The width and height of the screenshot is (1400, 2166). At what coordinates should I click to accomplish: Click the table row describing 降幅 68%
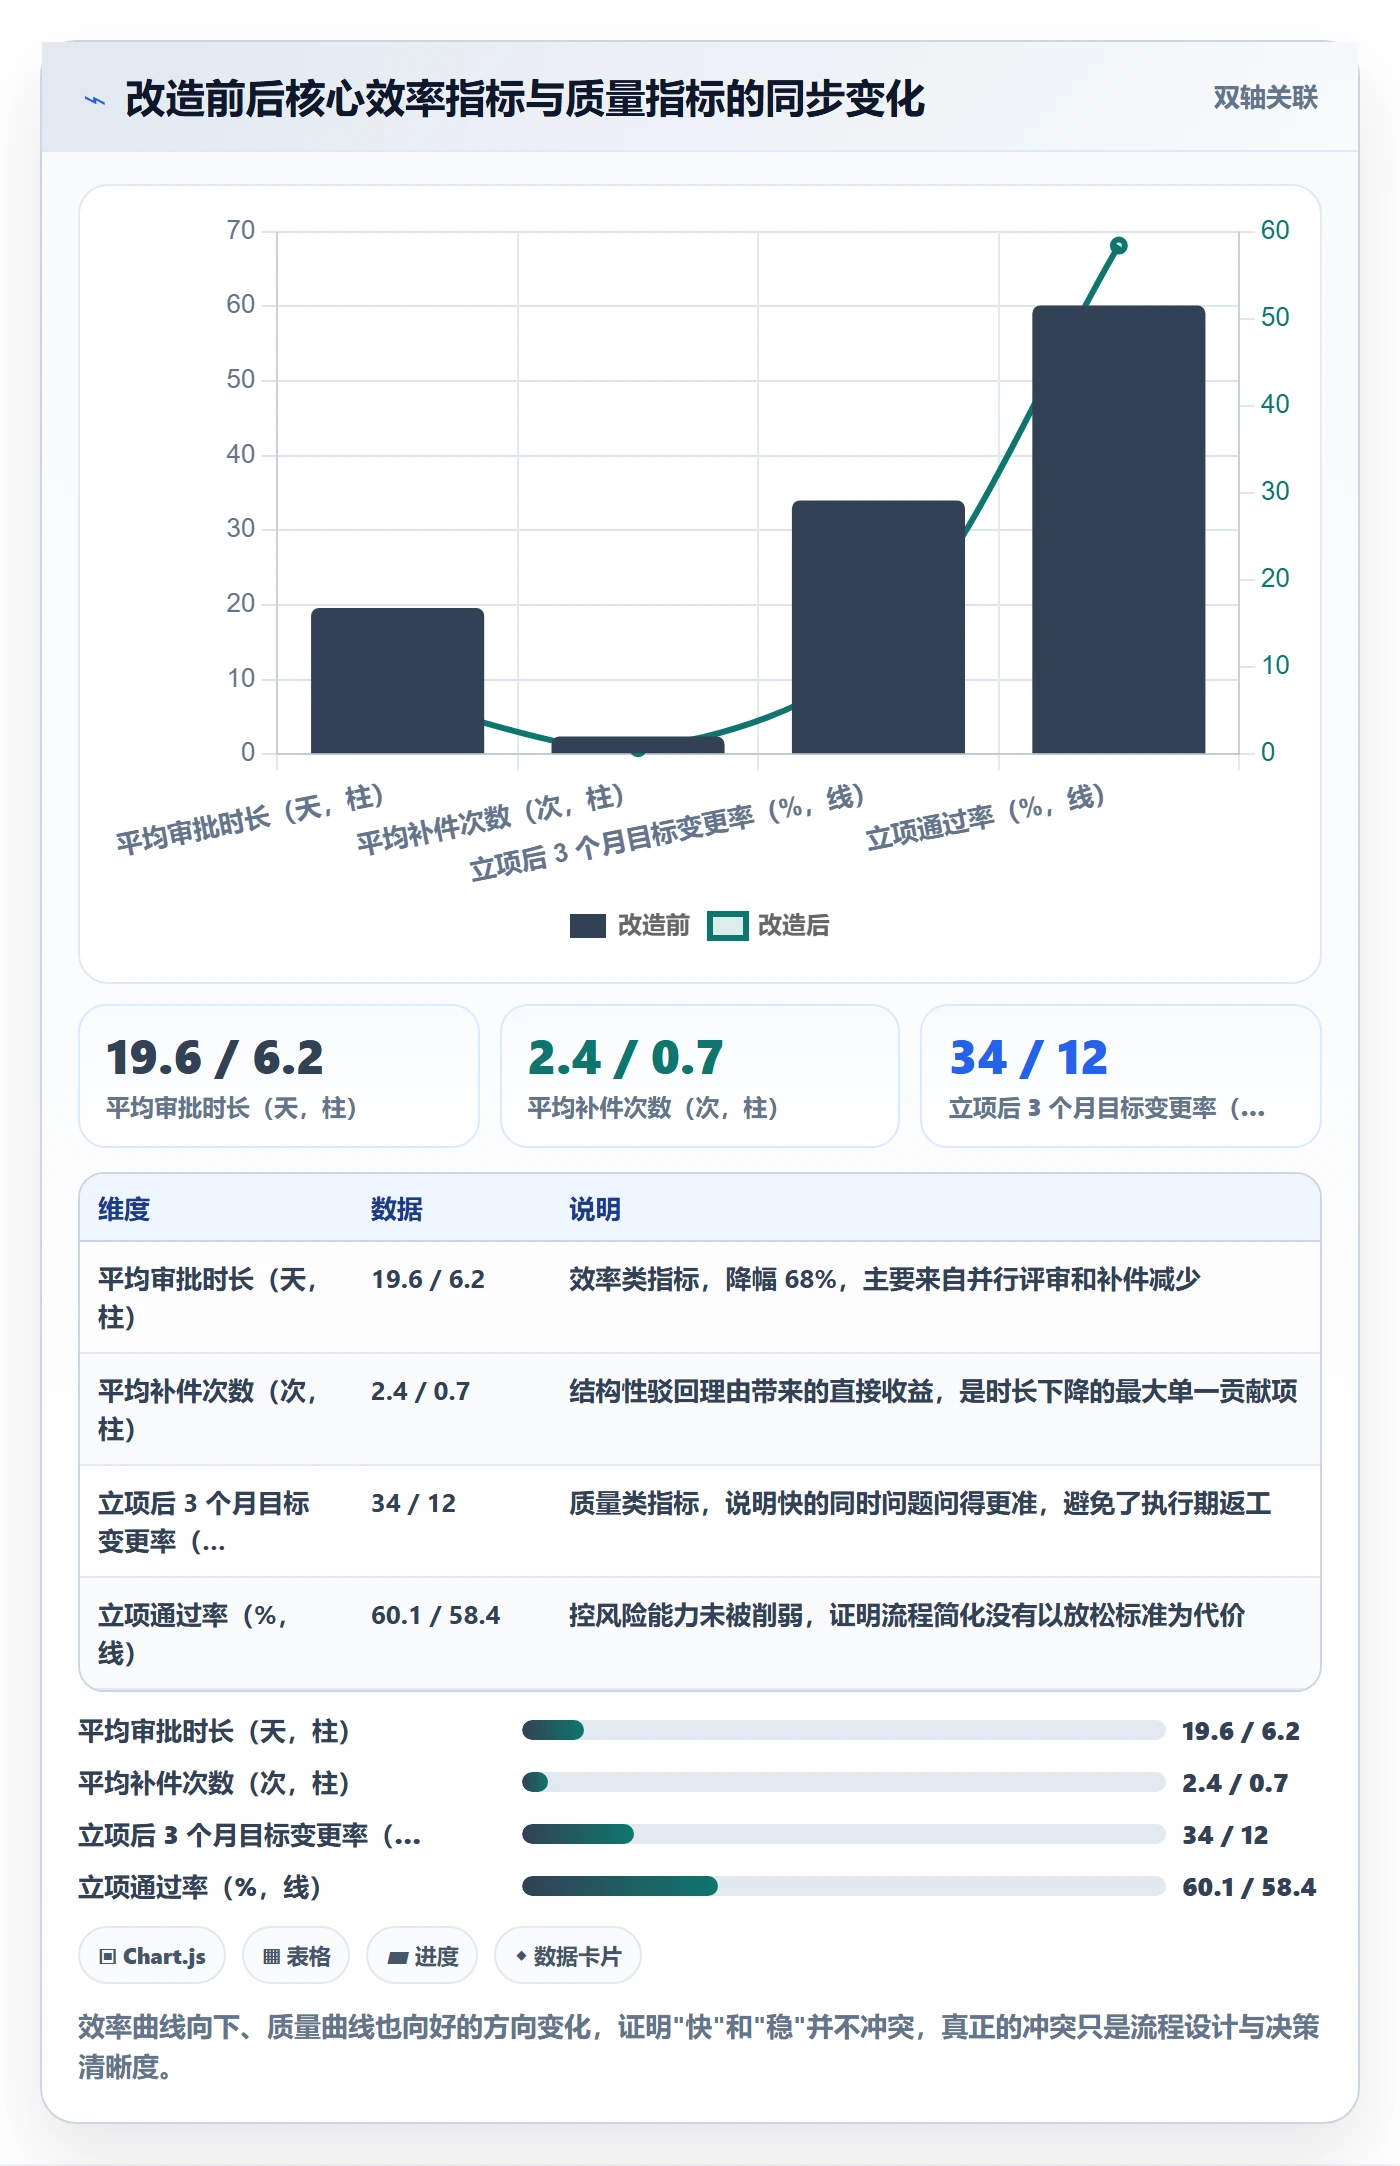click(700, 1298)
